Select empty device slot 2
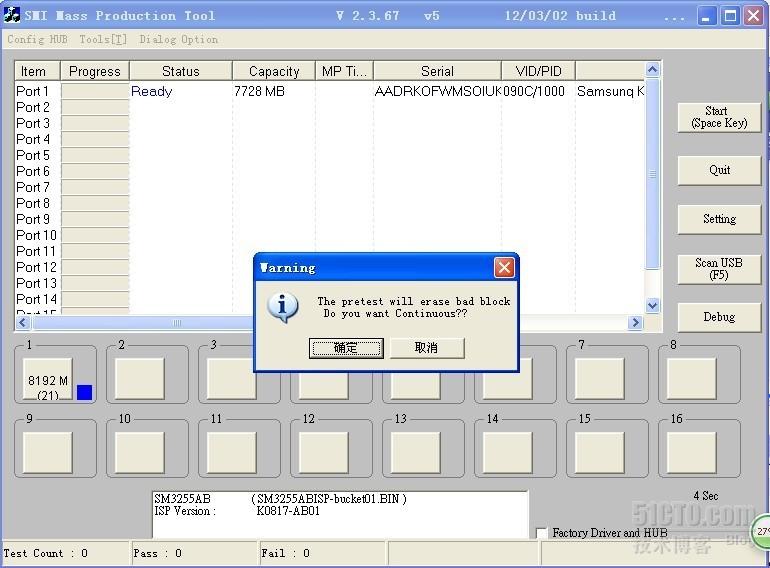The image size is (770, 568). click(x=139, y=378)
